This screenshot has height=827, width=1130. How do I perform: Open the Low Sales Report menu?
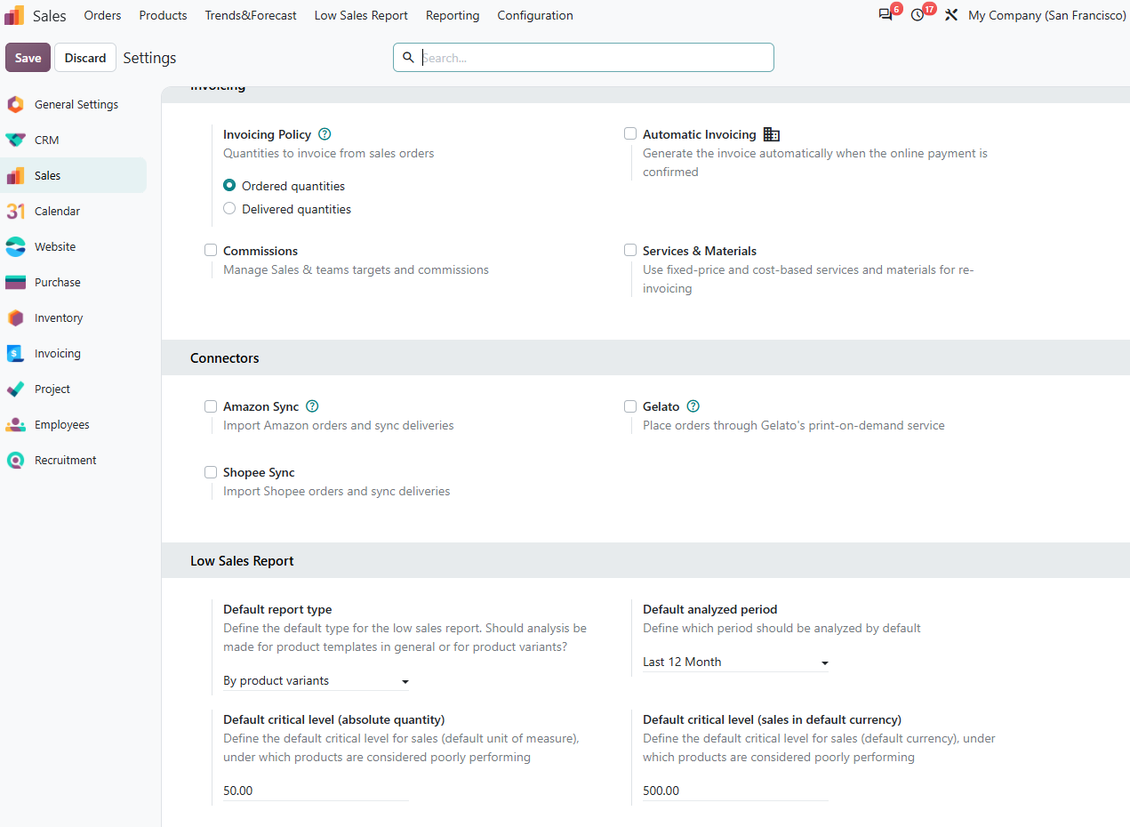360,15
